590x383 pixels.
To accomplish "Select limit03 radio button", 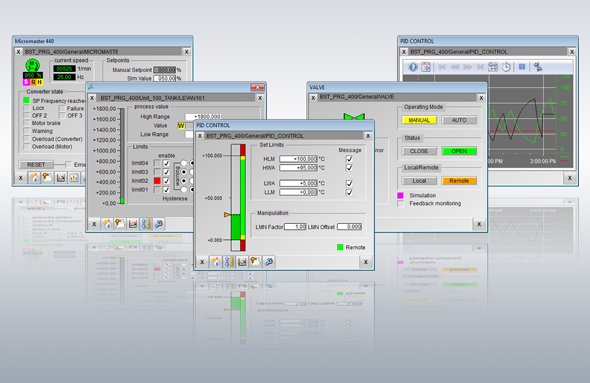I will point(184,172).
